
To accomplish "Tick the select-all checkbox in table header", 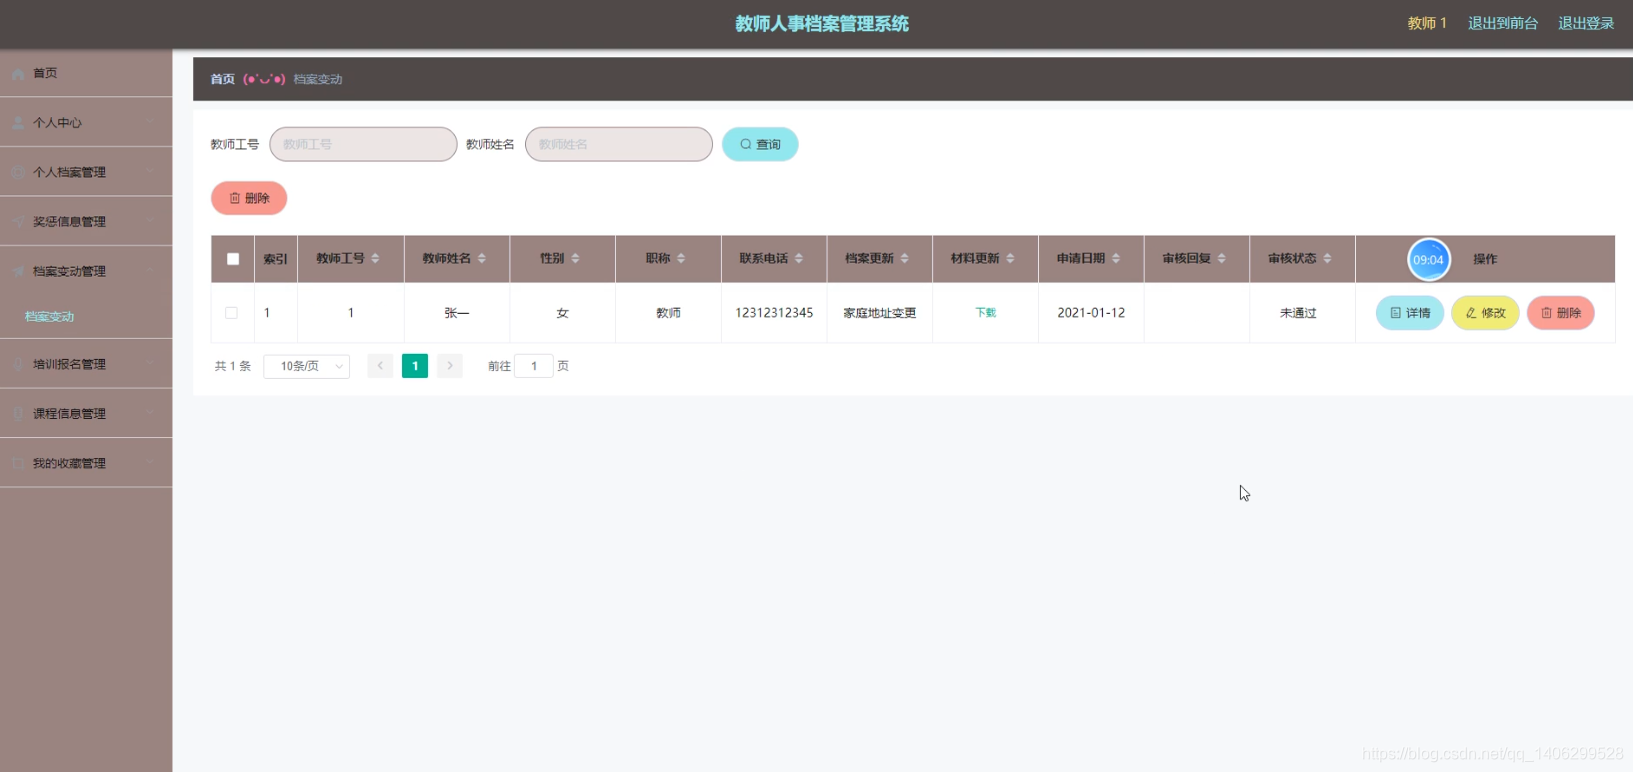I will click(233, 259).
